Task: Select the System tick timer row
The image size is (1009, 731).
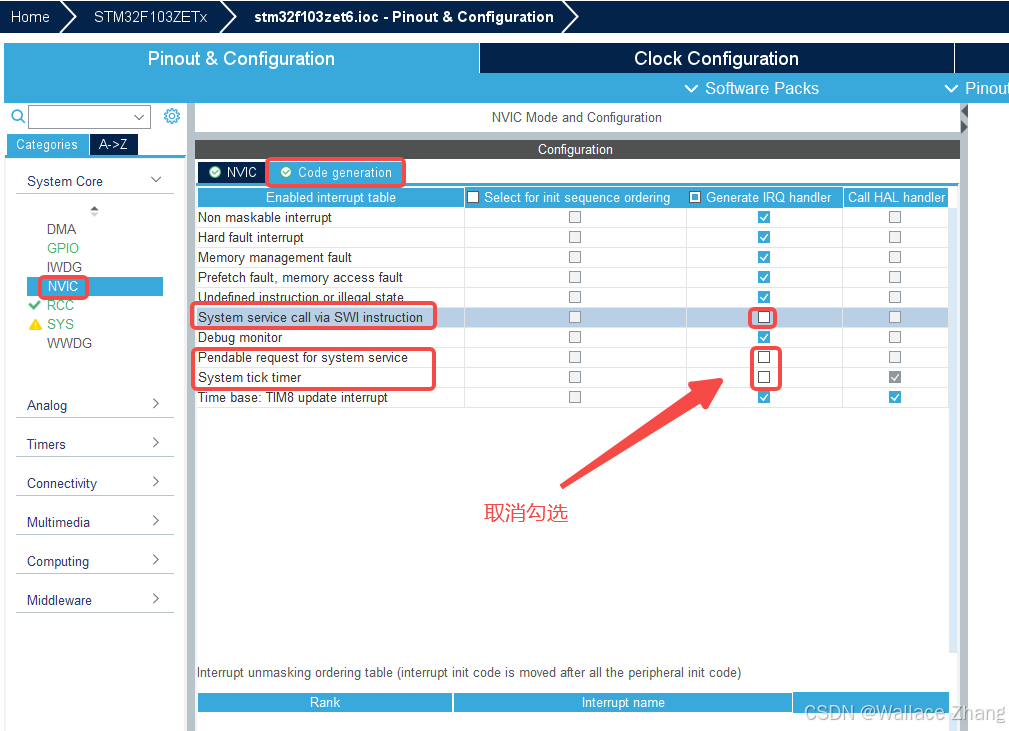Action: 572,377
